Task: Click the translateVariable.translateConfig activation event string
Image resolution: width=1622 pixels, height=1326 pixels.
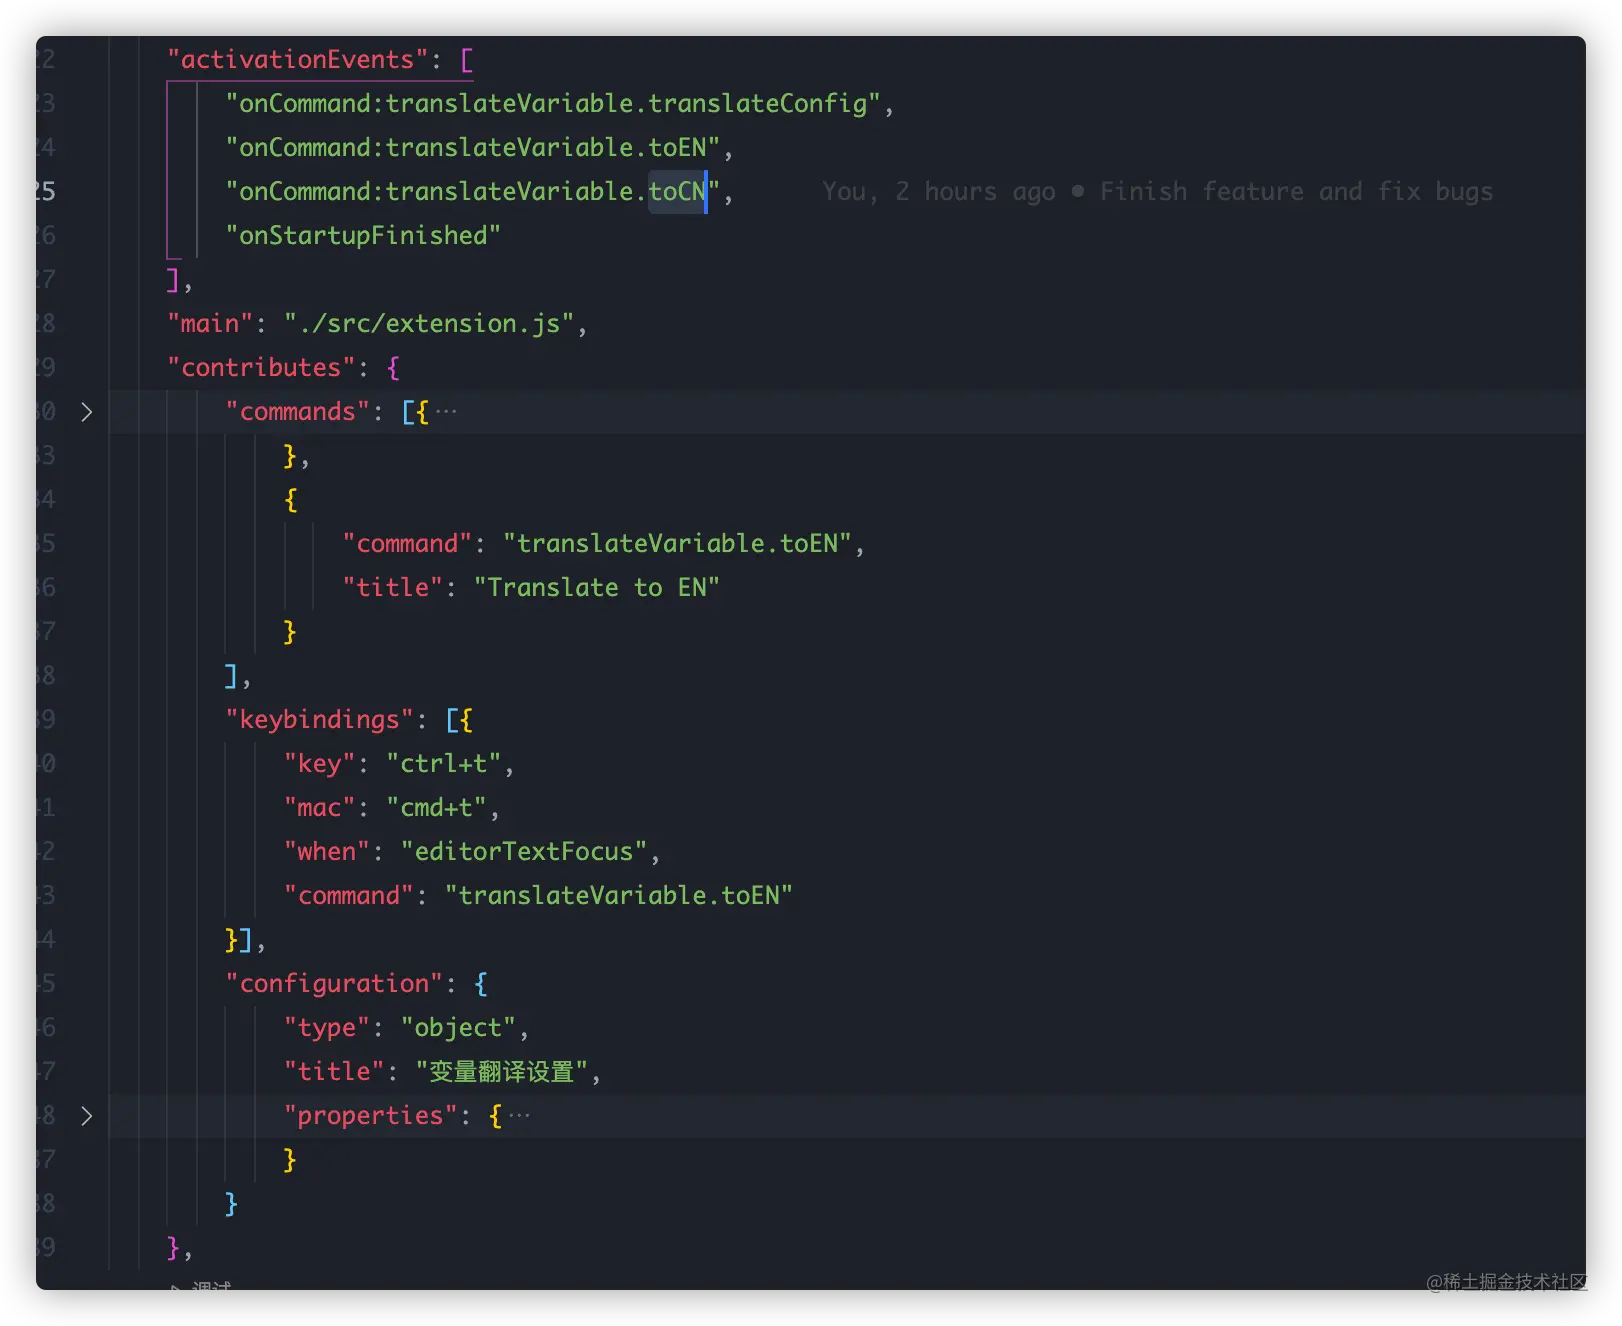Action: point(553,104)
